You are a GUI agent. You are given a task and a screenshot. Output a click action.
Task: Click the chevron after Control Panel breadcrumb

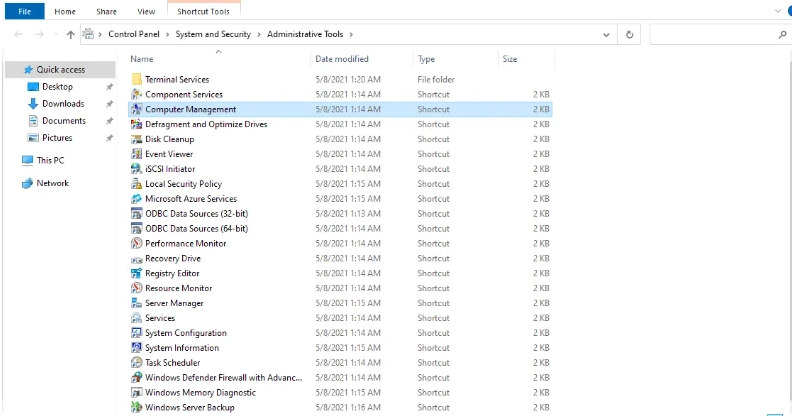click(x=167, y=34)
